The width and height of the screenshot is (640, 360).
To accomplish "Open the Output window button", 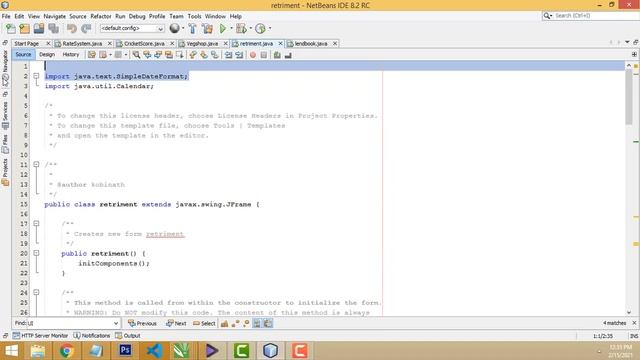I will point(128,336).
